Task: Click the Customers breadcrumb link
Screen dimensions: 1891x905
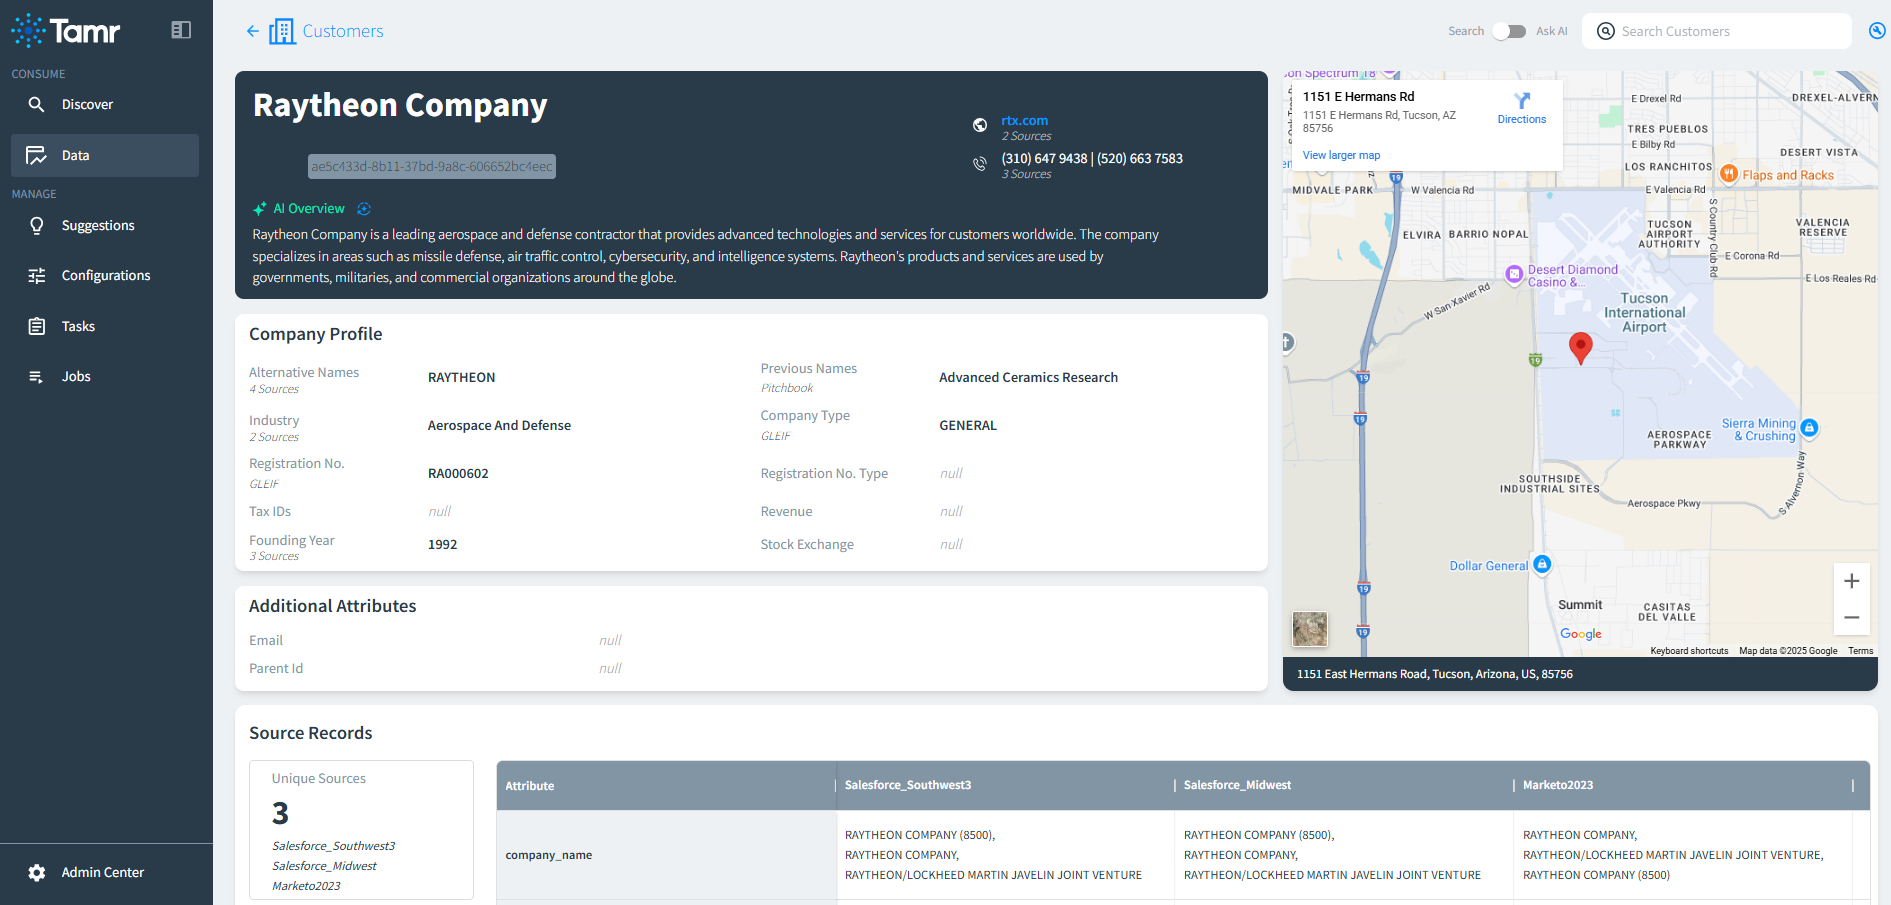Action: pyautogui.click(x=343, y=31)
